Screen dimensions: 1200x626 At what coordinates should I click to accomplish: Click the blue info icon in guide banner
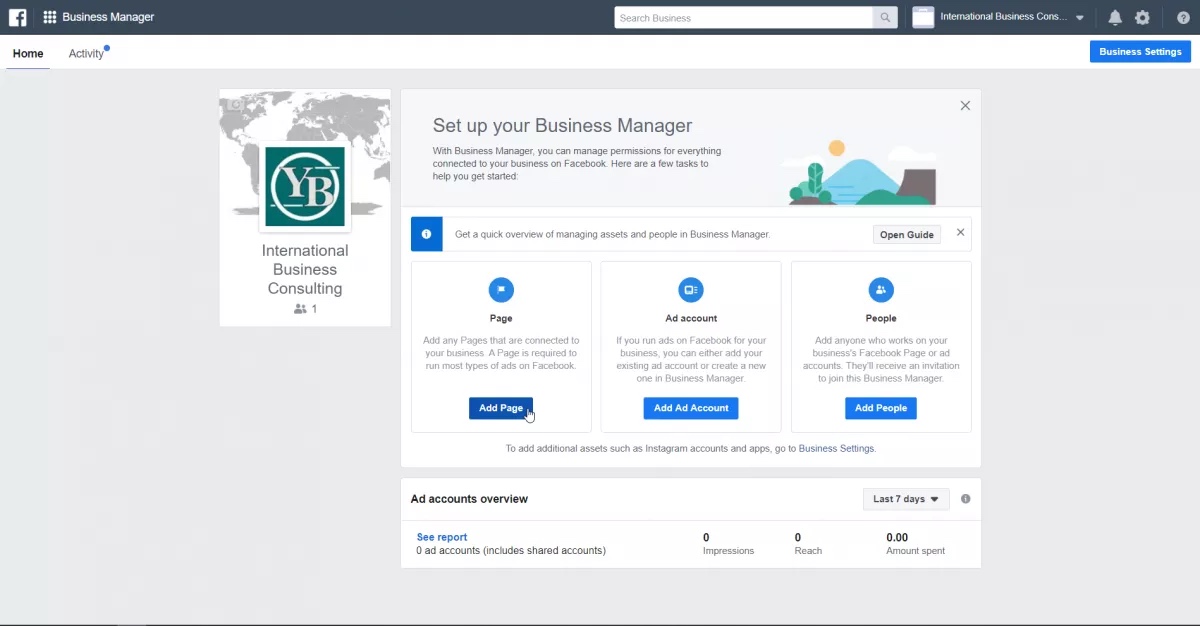pyautogui.click(x=426, y=234)
